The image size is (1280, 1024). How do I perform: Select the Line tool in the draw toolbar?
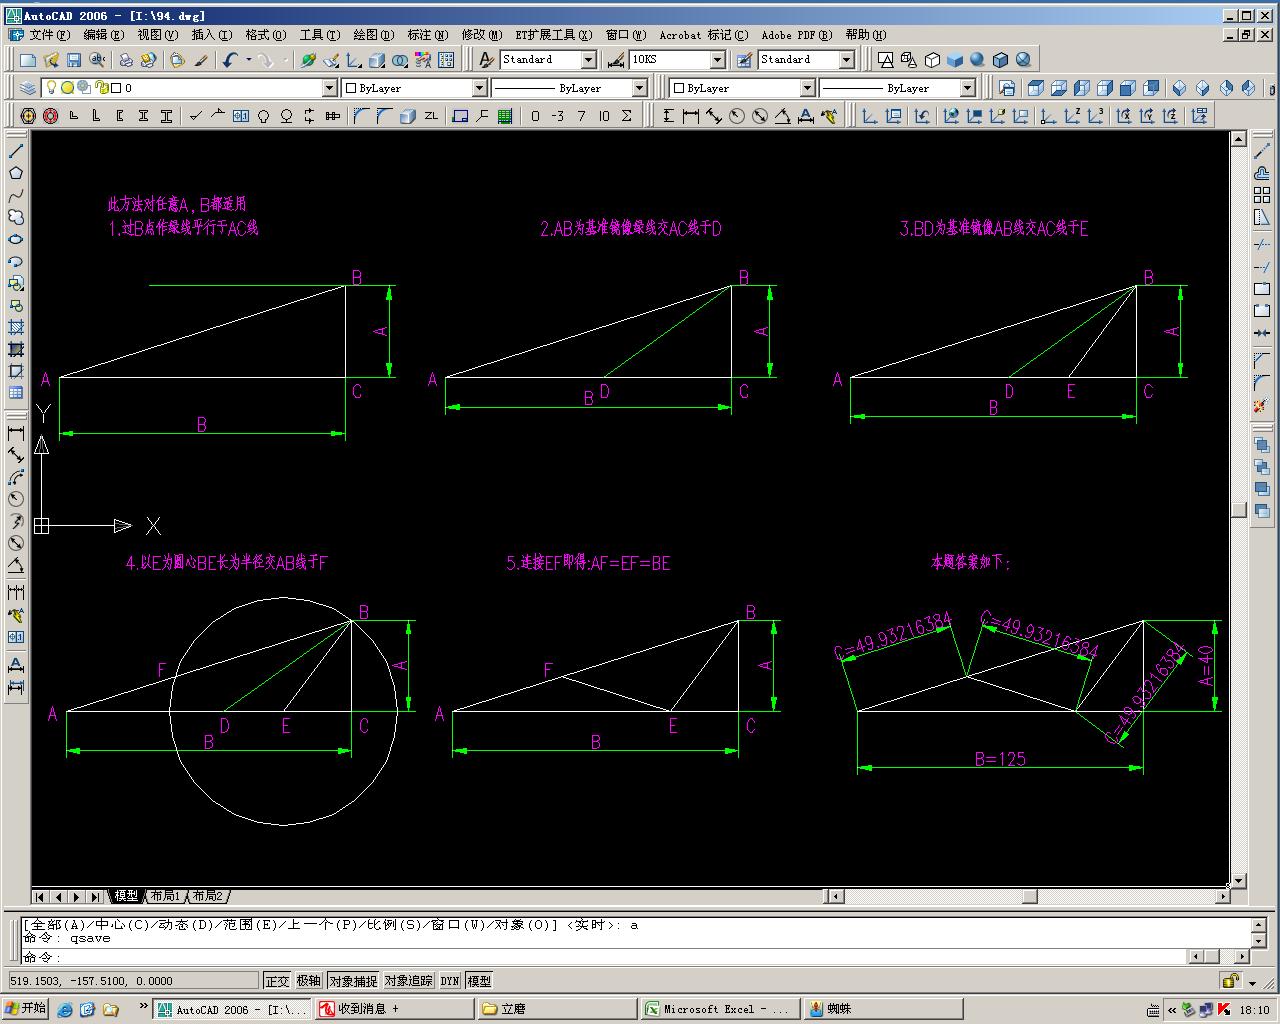pos(16,151)
